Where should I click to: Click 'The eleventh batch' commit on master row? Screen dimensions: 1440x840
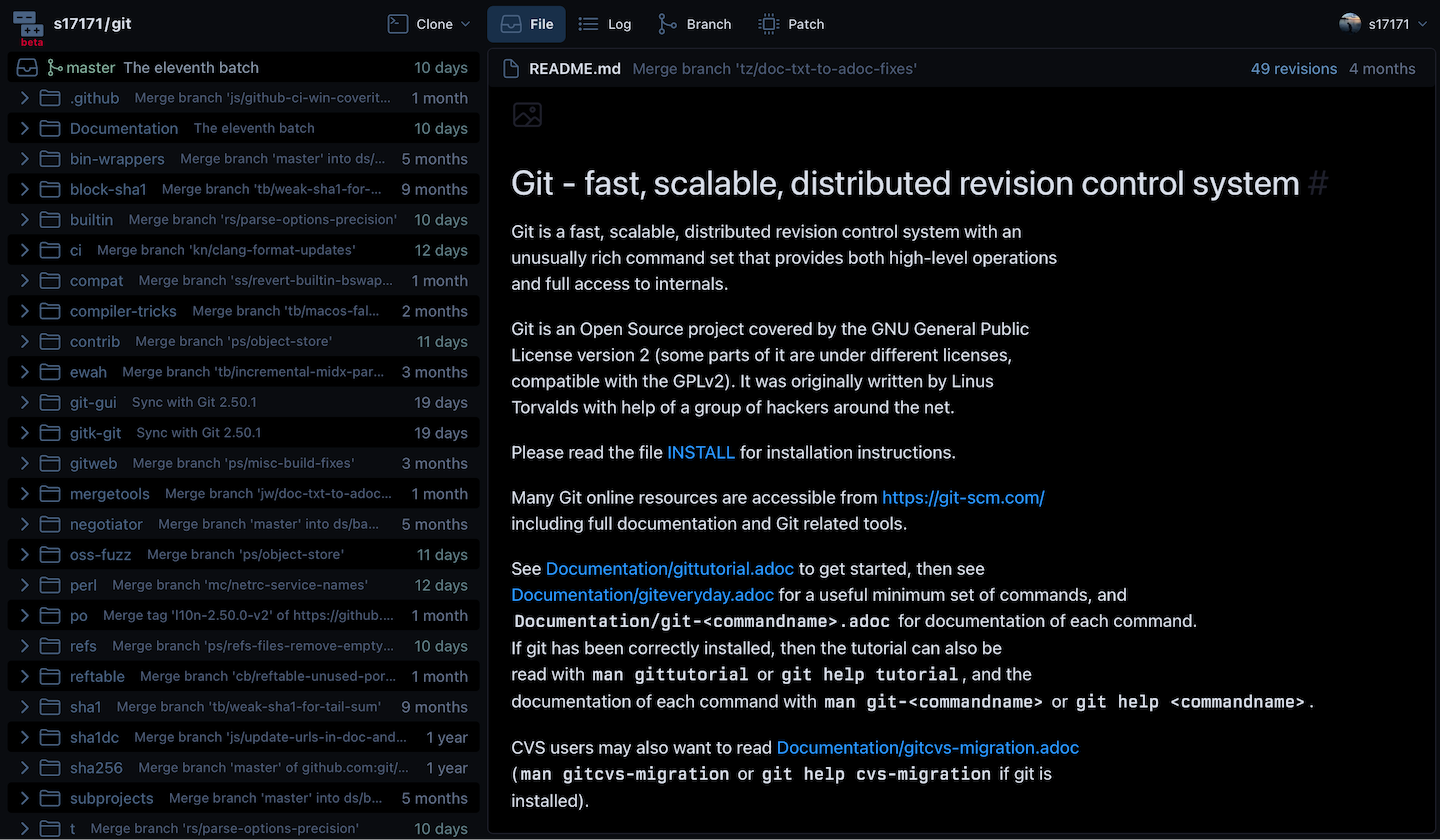tap(191, 68)
